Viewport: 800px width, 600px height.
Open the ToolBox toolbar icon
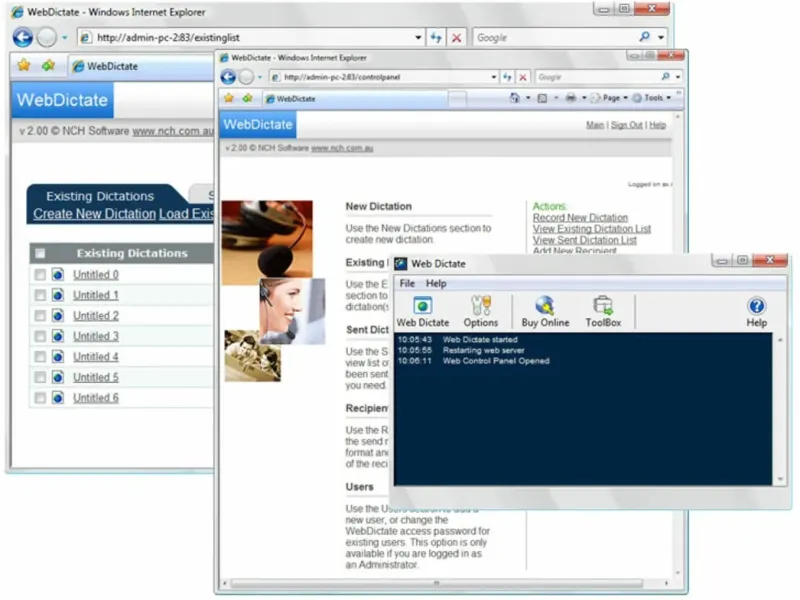603,311
